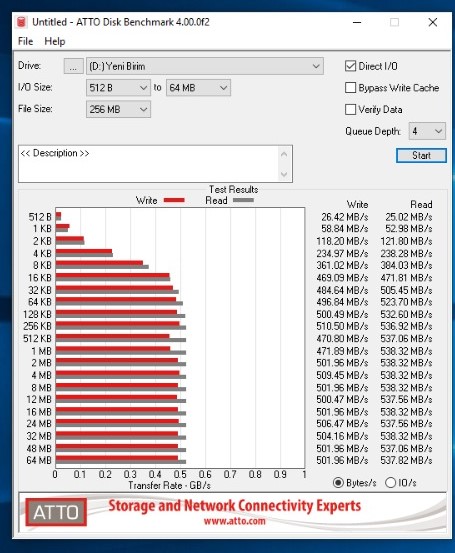Click into the Description text box

point(148,164)
